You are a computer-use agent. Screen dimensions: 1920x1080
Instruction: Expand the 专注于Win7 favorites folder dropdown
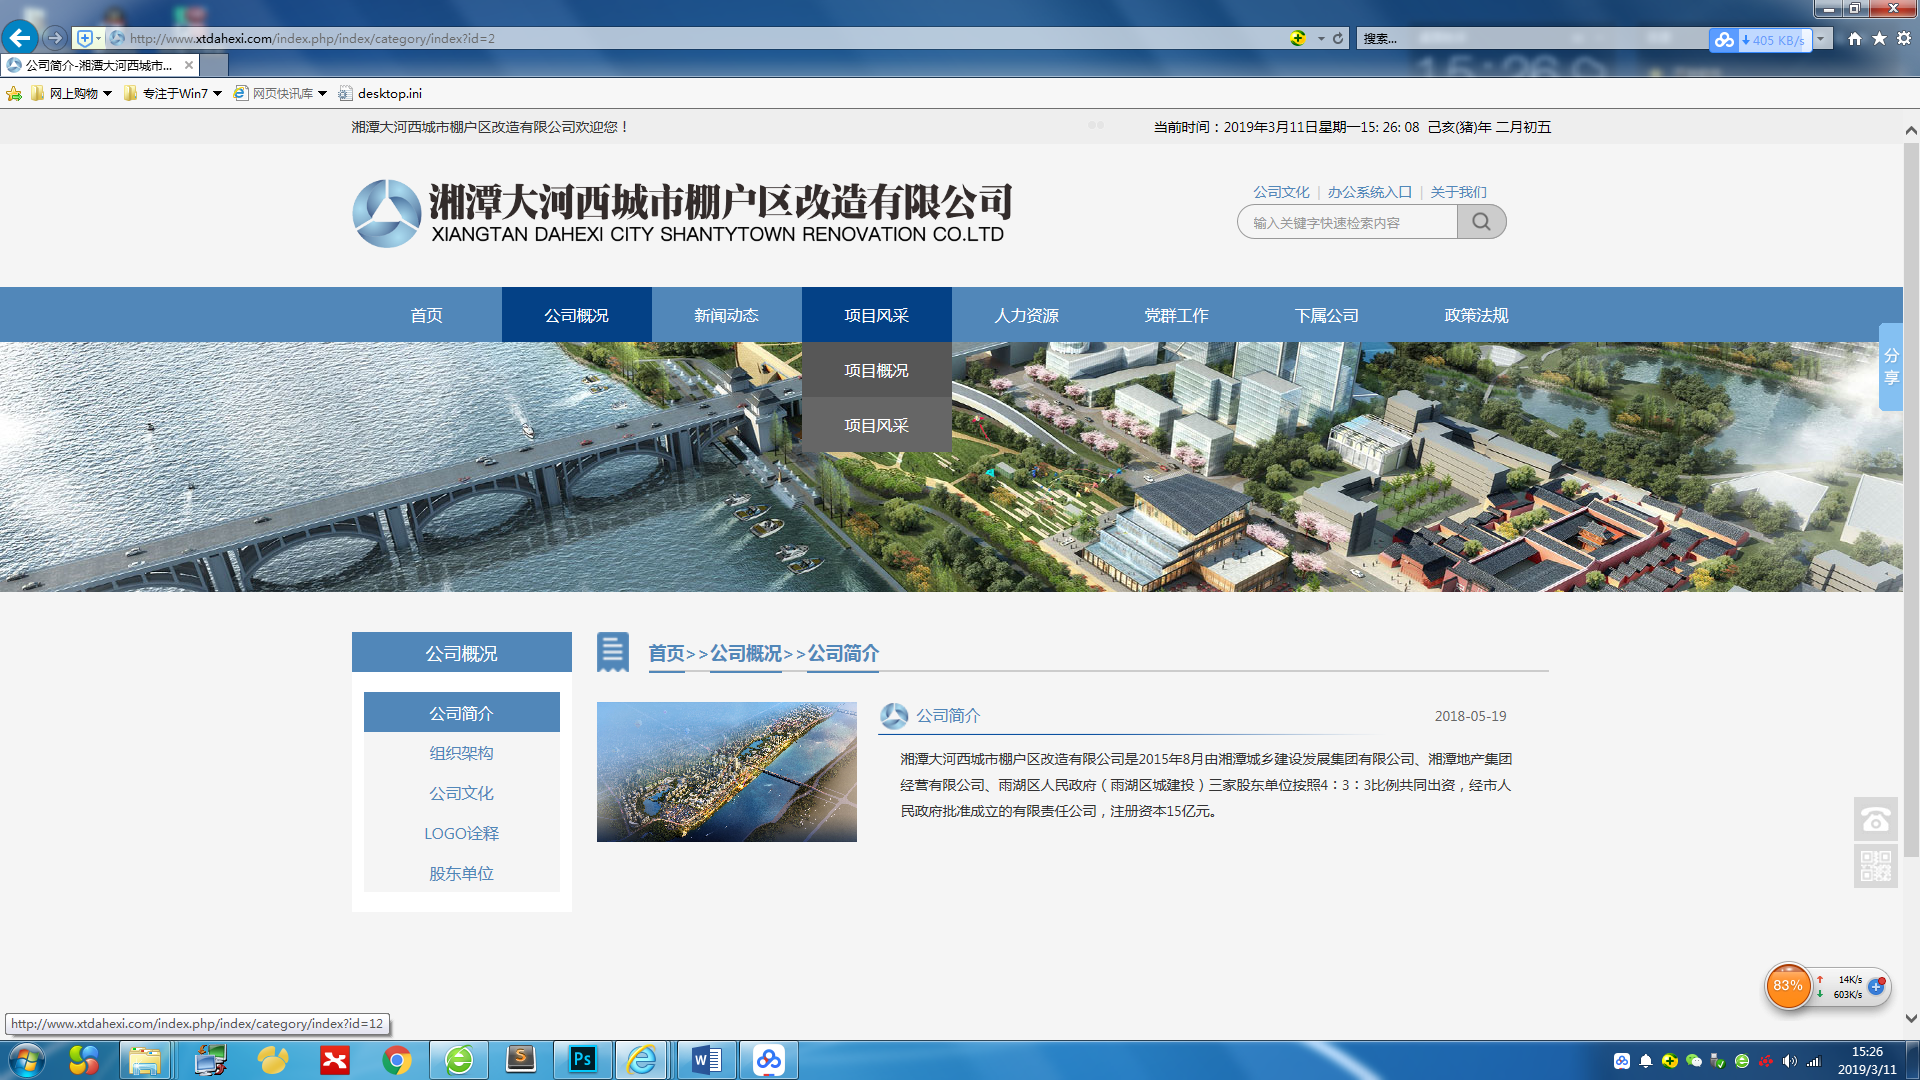[217, 93]
